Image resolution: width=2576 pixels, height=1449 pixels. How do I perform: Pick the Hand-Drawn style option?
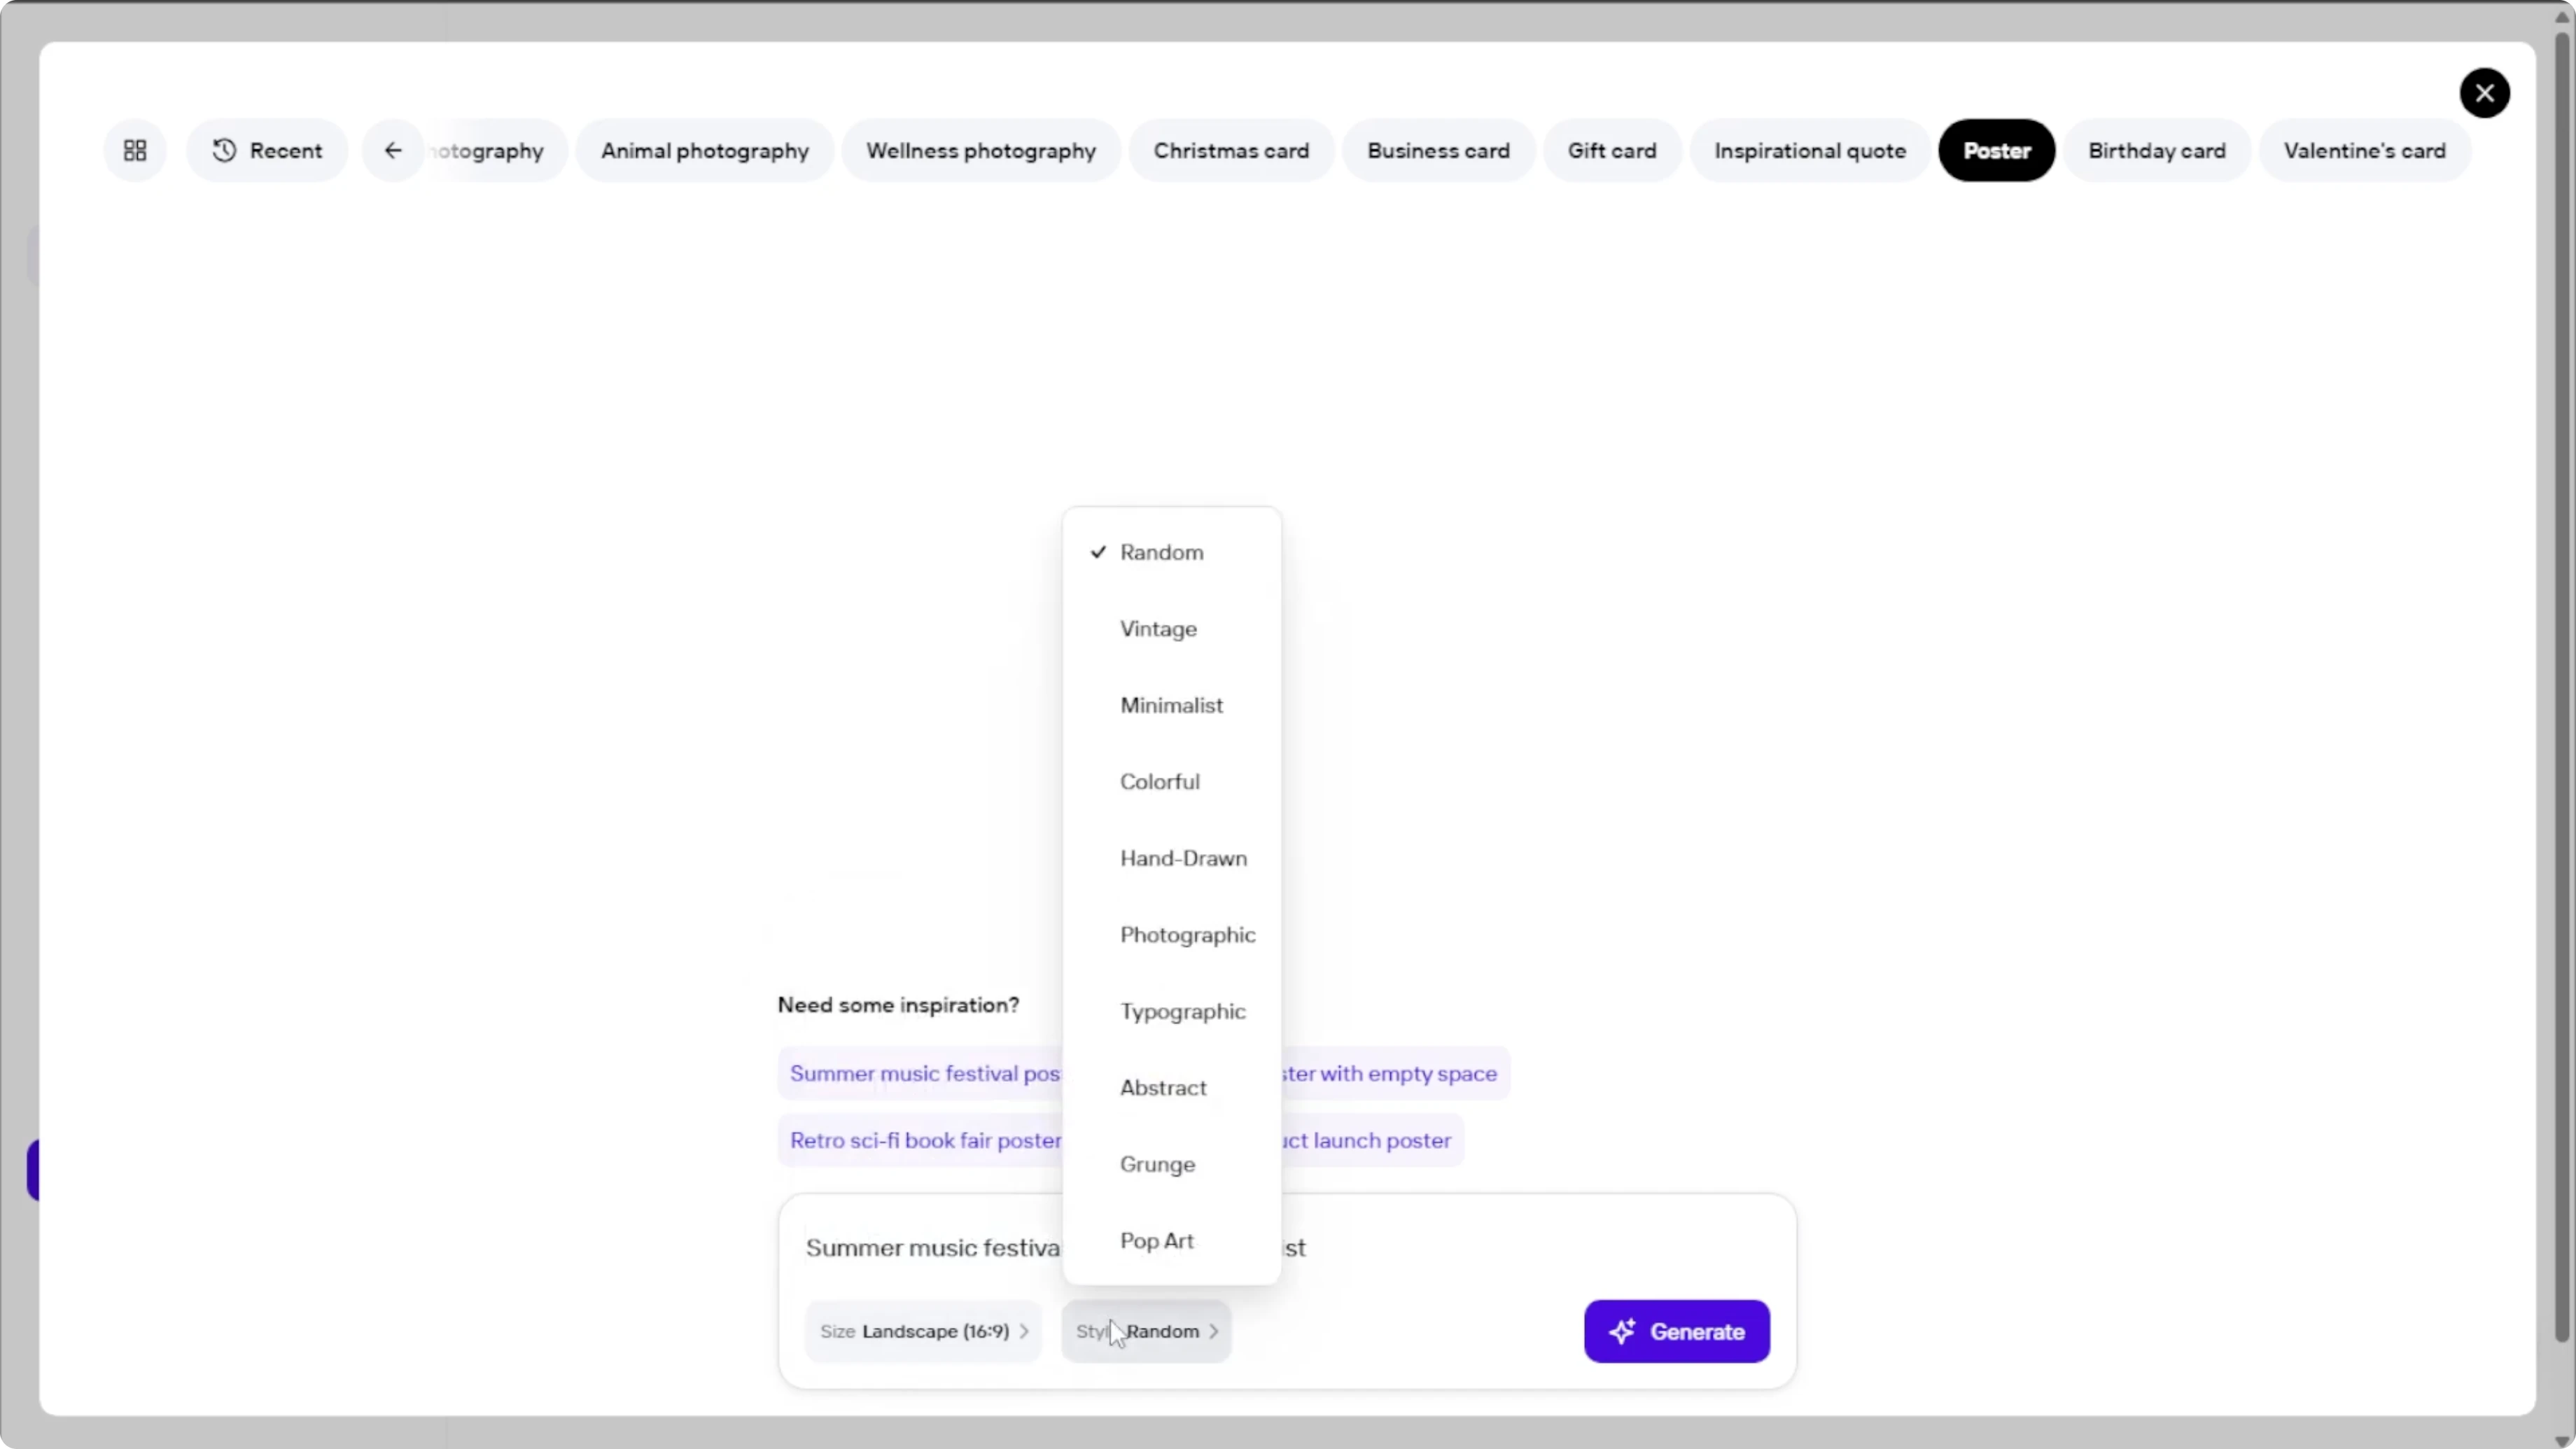pos(1171,858)
